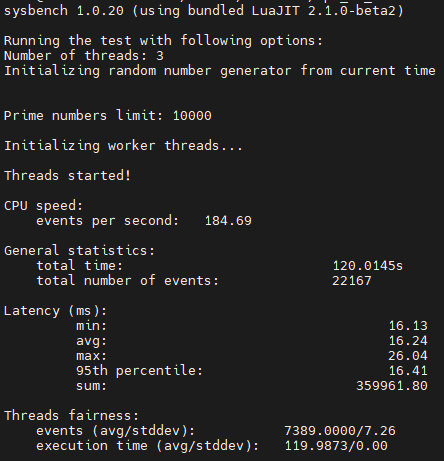Click the 'General statistics:' heading
Screen dimensions: 444x461
[80, 251]
